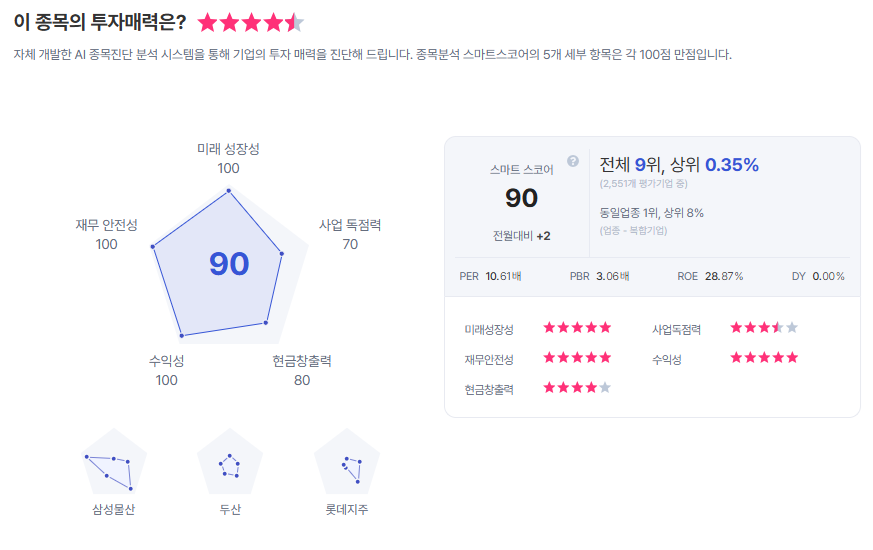The image size is (873, 550).
Task: Click the 수익성 star rating row
Action: pos(764,358)
